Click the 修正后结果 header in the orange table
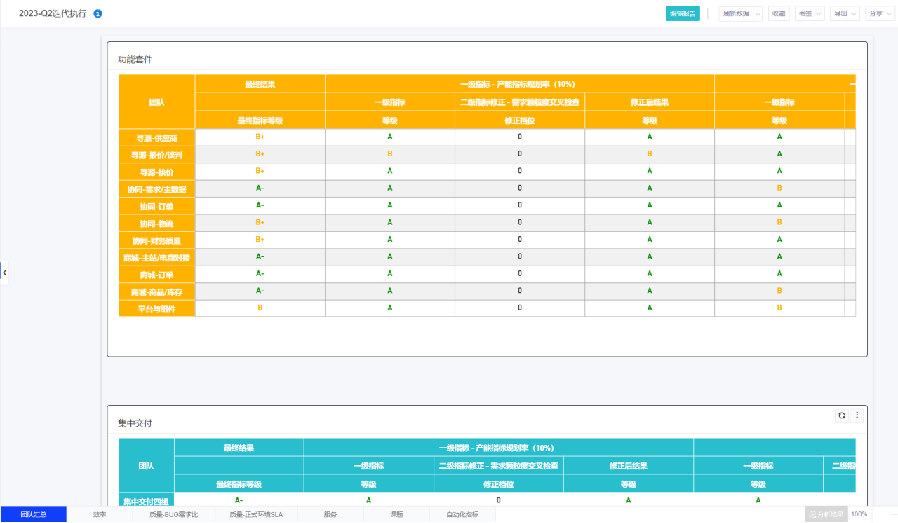This screenshot has height=523, width=898. (649, 103)
